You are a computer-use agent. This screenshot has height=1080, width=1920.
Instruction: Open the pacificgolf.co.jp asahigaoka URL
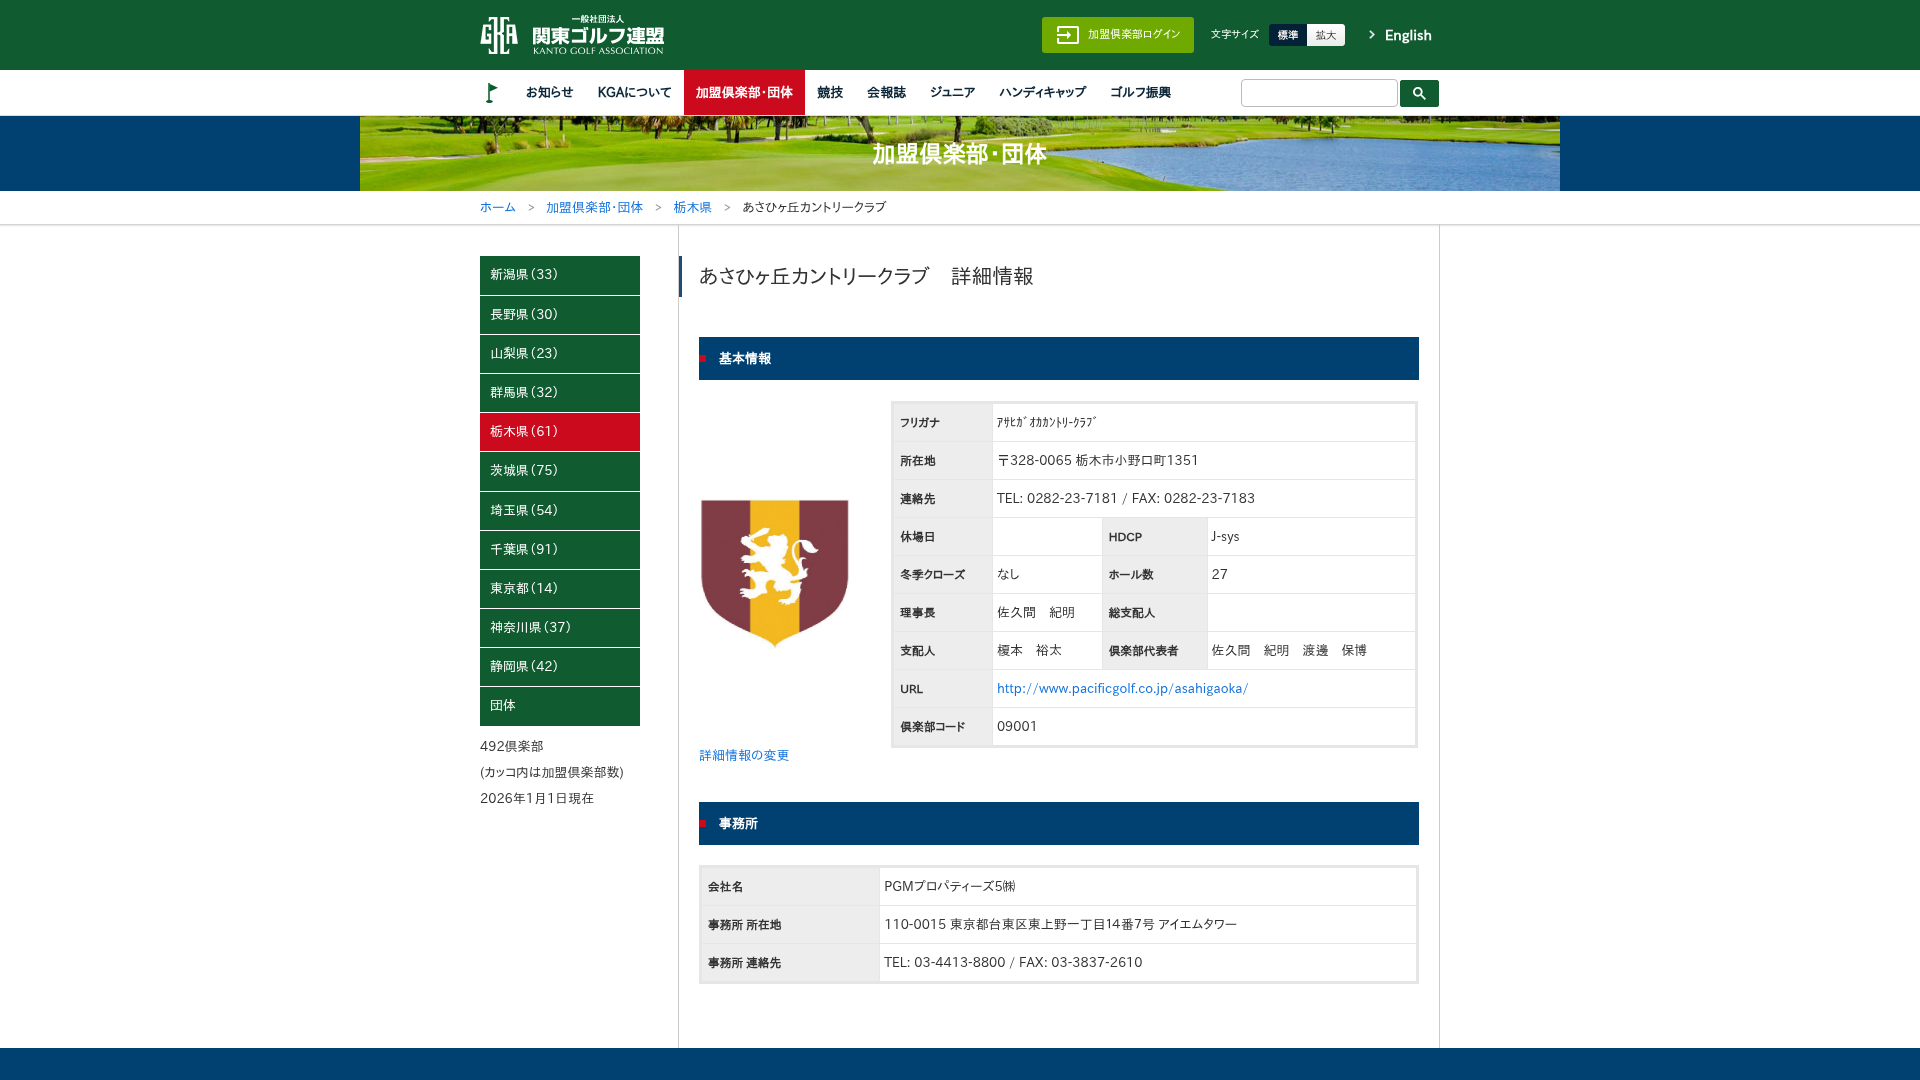(x=1122, y=688)
